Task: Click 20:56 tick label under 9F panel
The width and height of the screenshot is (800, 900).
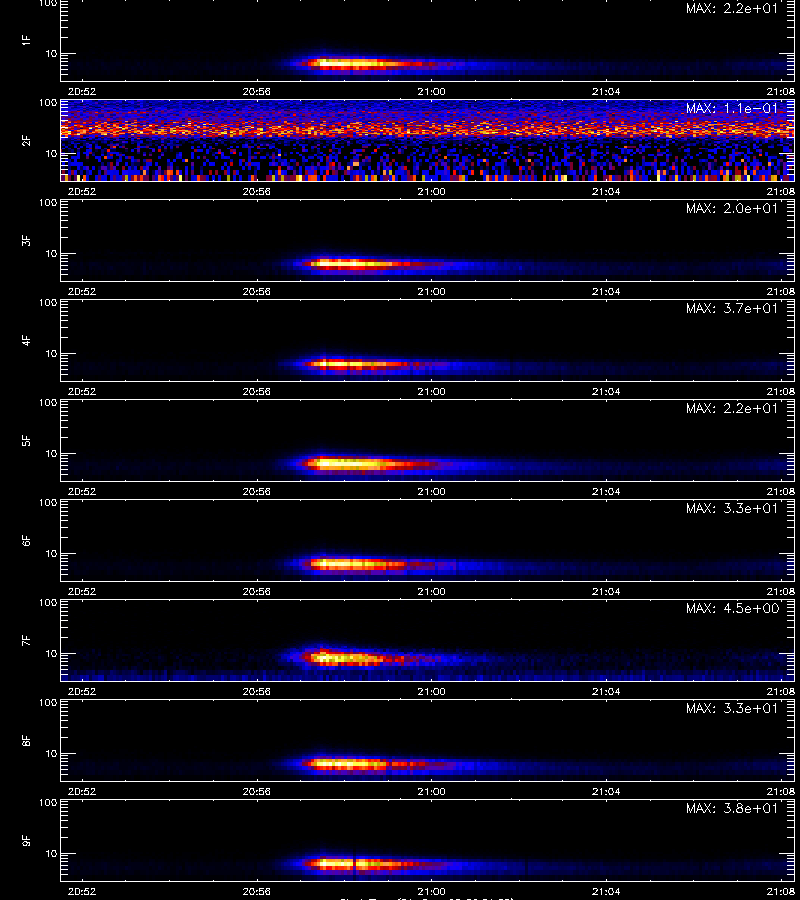Action: (x=257, y=891)
